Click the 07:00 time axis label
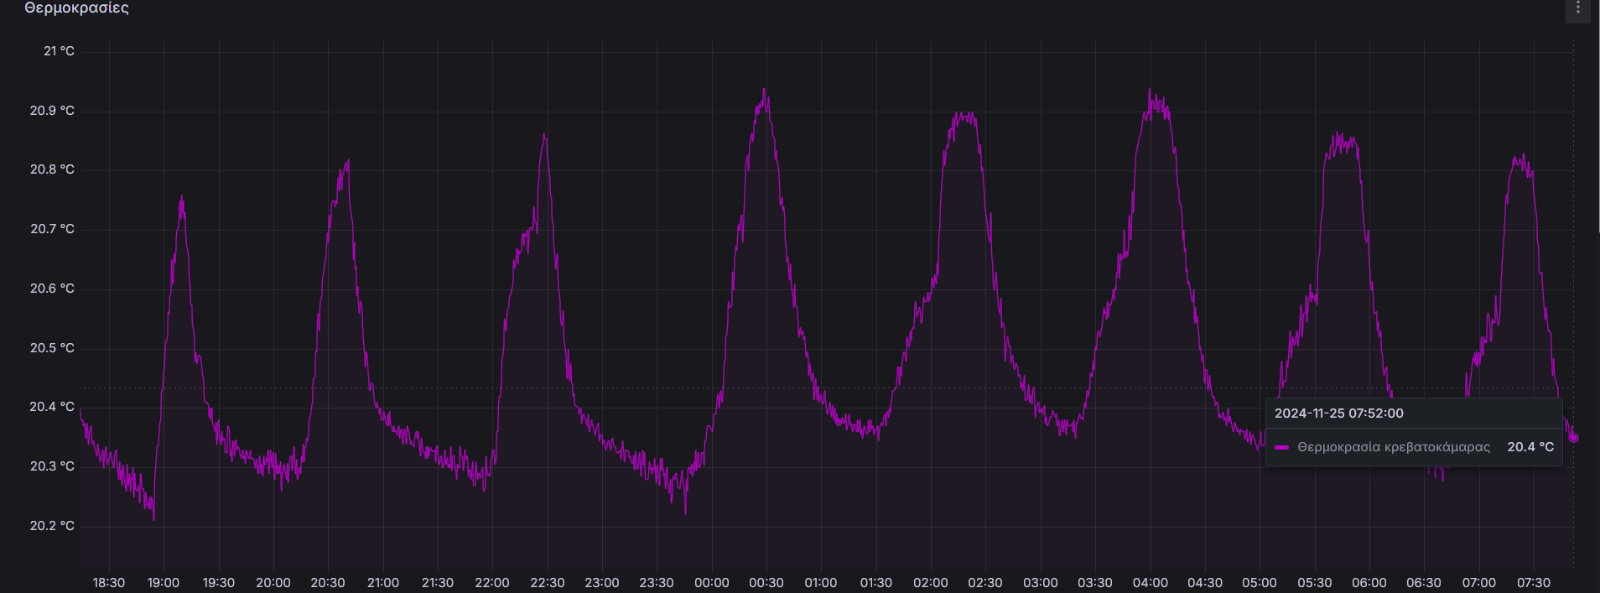1600x593 pixels. pos(1479,583)
